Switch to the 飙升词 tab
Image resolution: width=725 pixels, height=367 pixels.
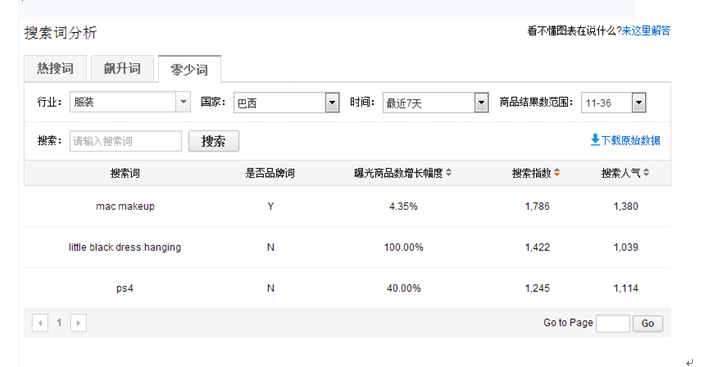[122, 69]
